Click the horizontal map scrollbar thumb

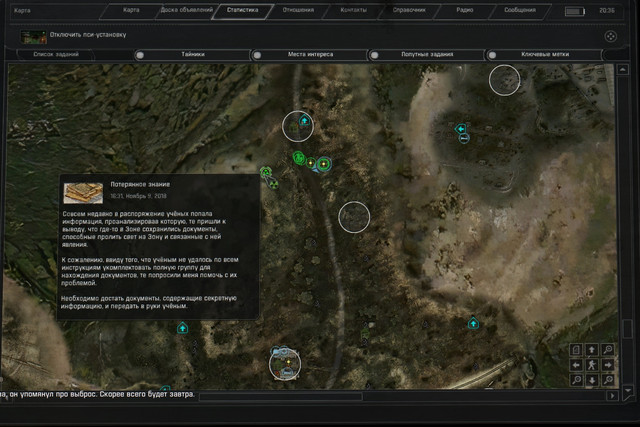pos(280,396)
